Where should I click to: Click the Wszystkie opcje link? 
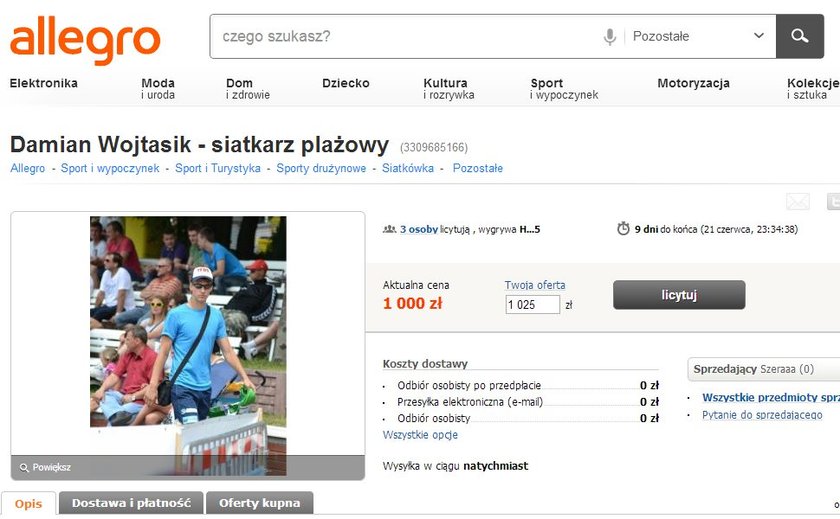[420, 435]
